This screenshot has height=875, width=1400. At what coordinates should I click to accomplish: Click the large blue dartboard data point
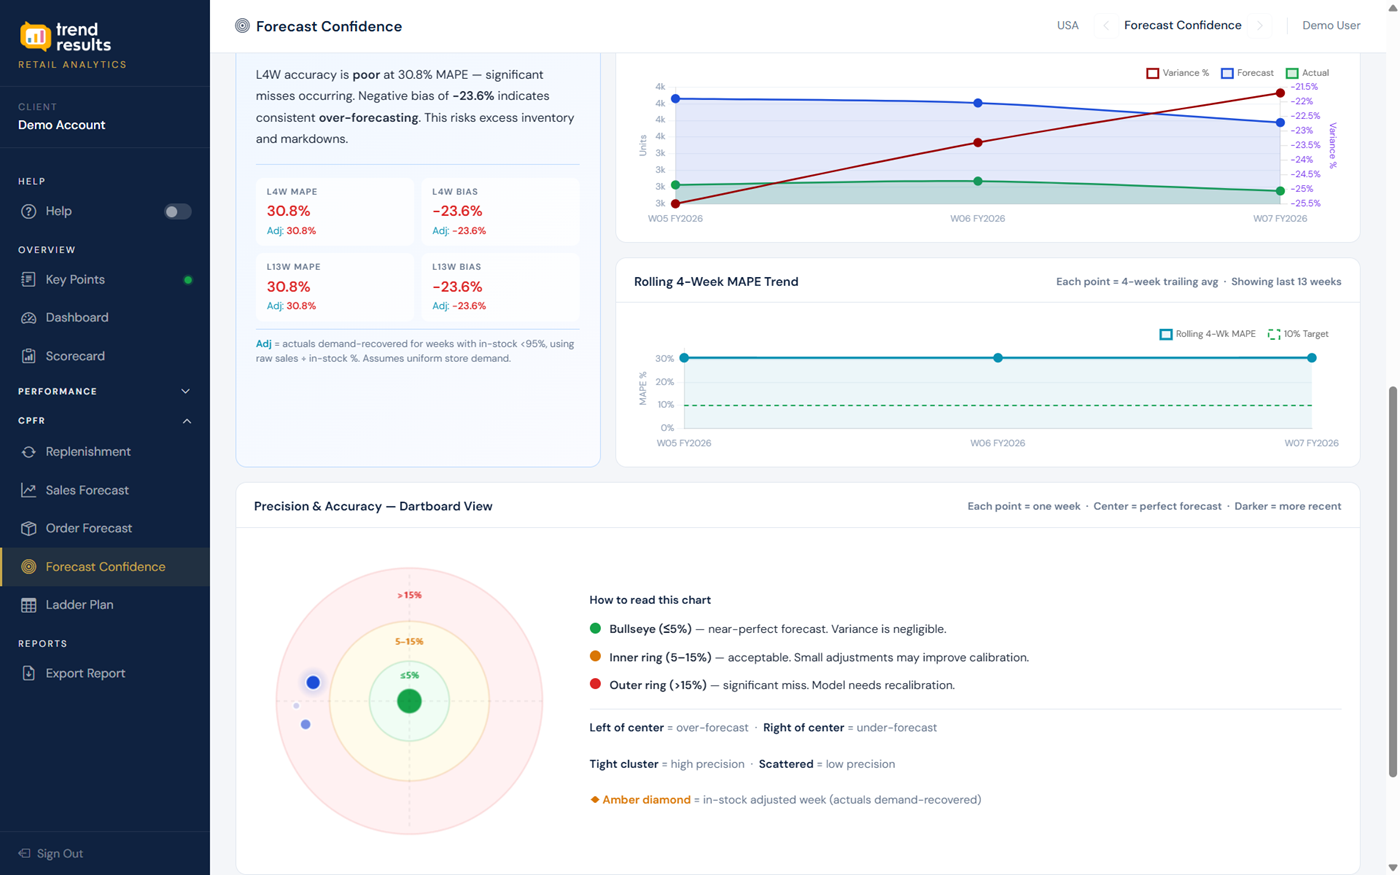coord(313,682)
